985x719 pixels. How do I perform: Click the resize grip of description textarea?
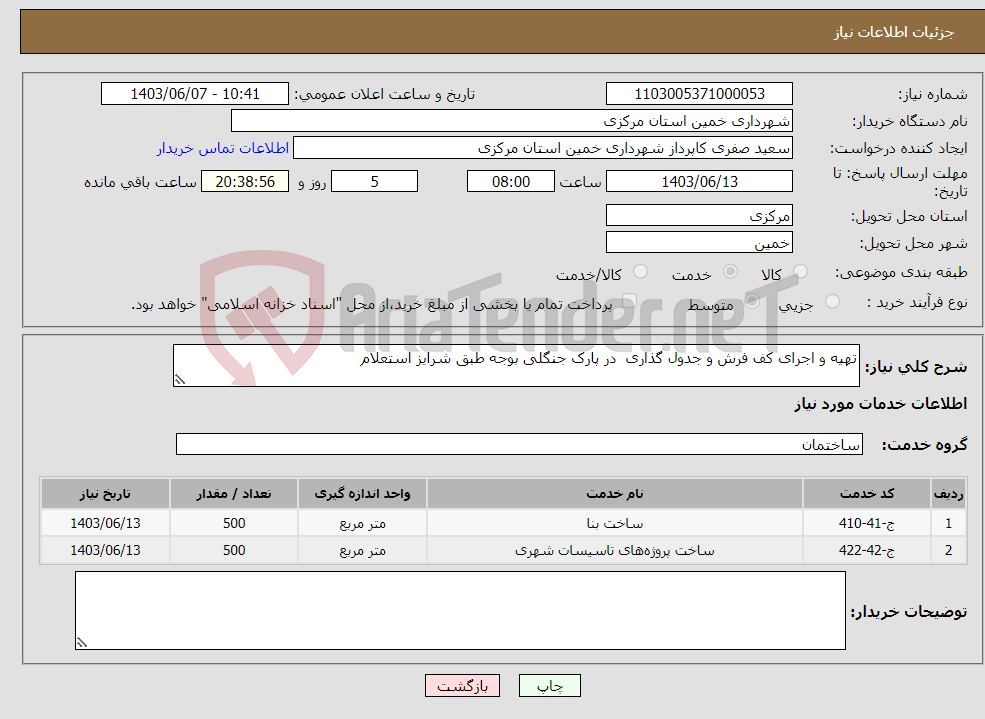(x=180, y=380)
